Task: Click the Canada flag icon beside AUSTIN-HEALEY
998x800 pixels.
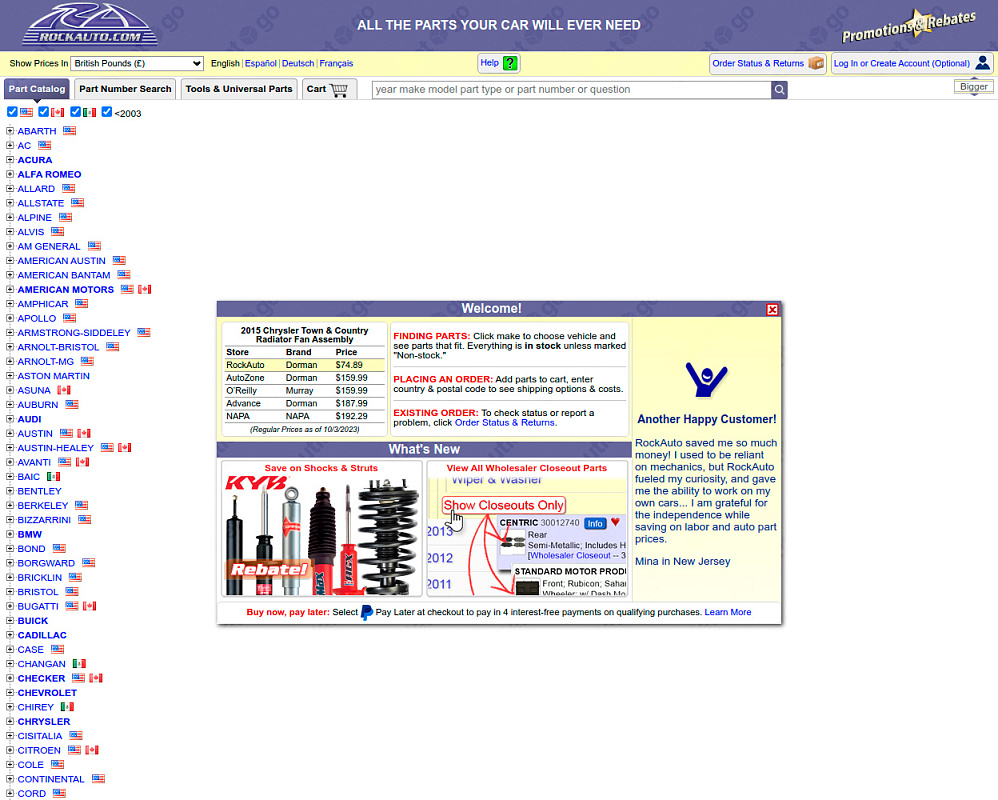Action: (124, 448)
